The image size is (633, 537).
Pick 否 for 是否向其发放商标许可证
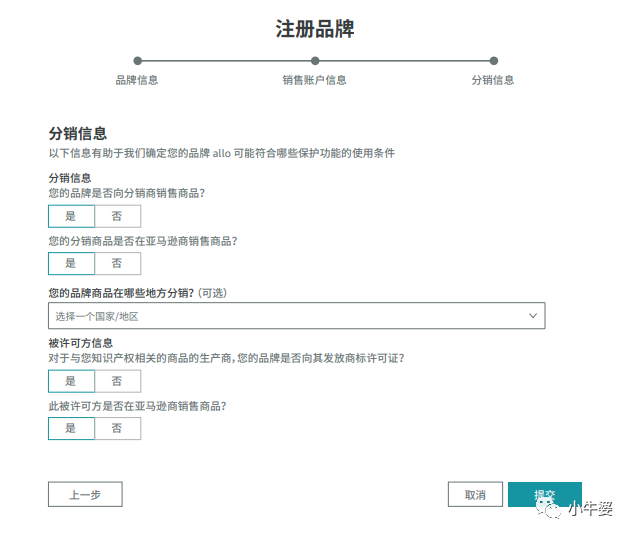[x=117, y=381]
